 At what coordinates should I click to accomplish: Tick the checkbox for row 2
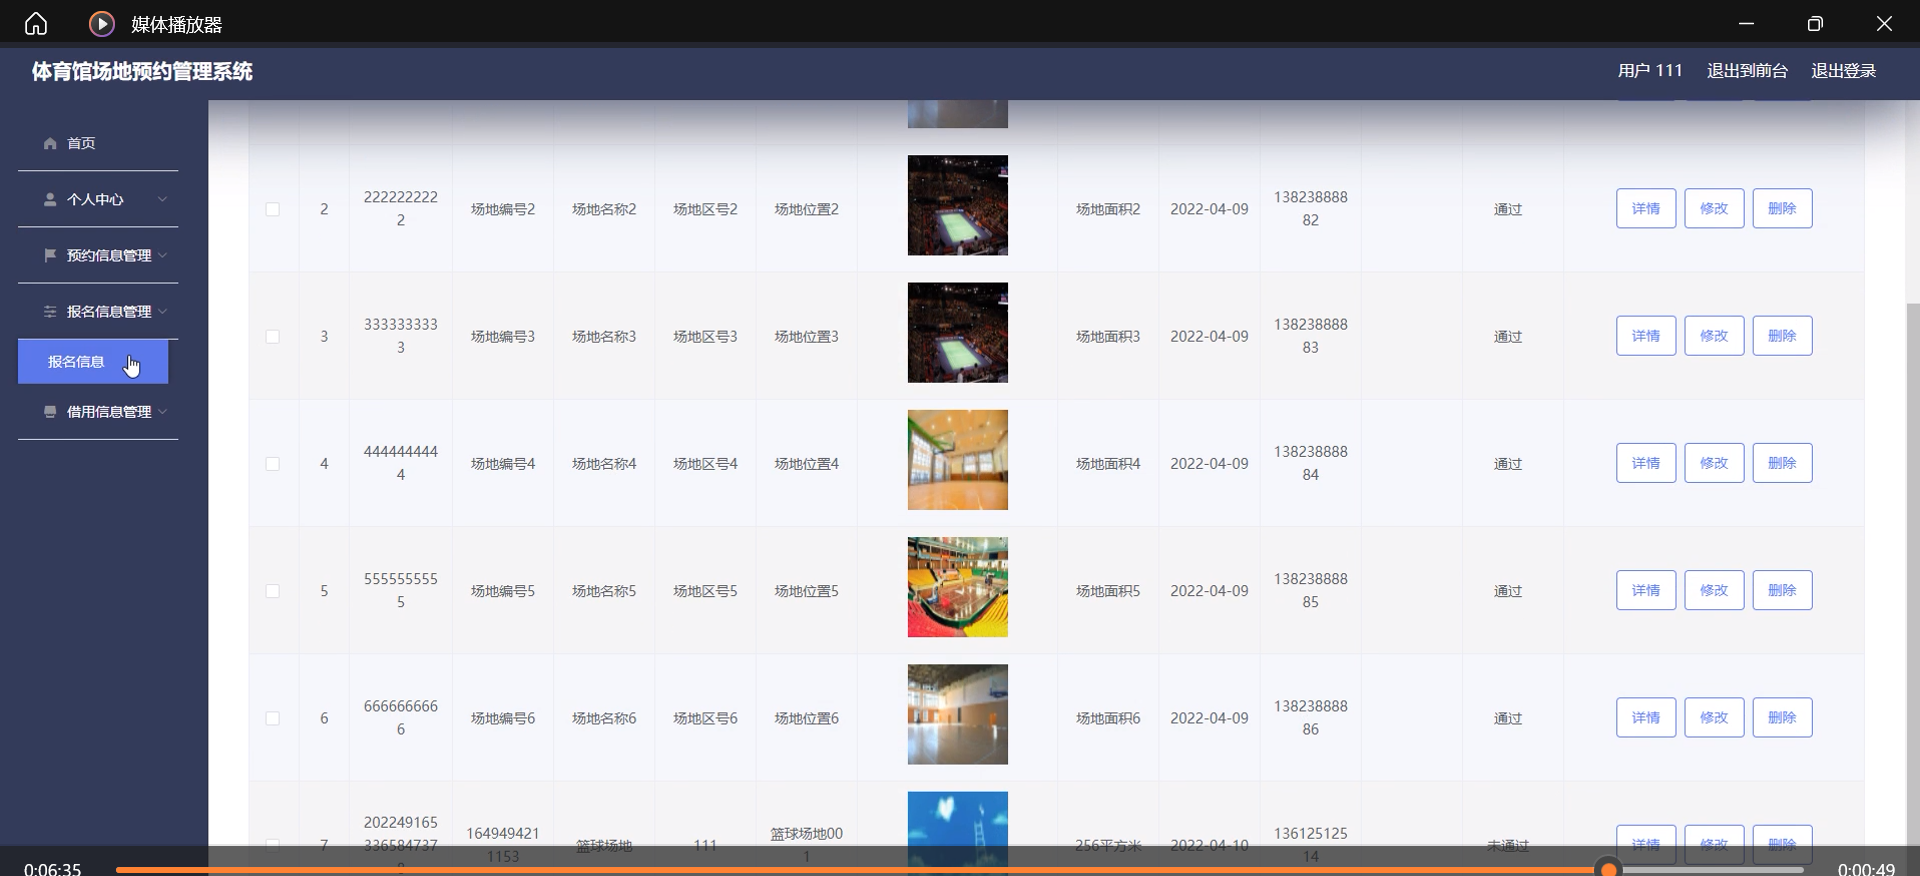[x=272, y=209]
